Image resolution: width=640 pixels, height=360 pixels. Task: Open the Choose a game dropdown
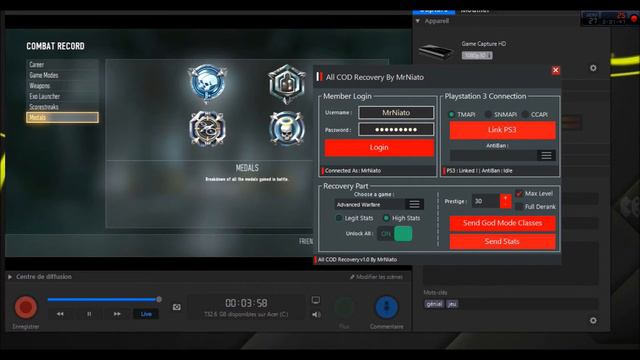click(x=414, y=204)
